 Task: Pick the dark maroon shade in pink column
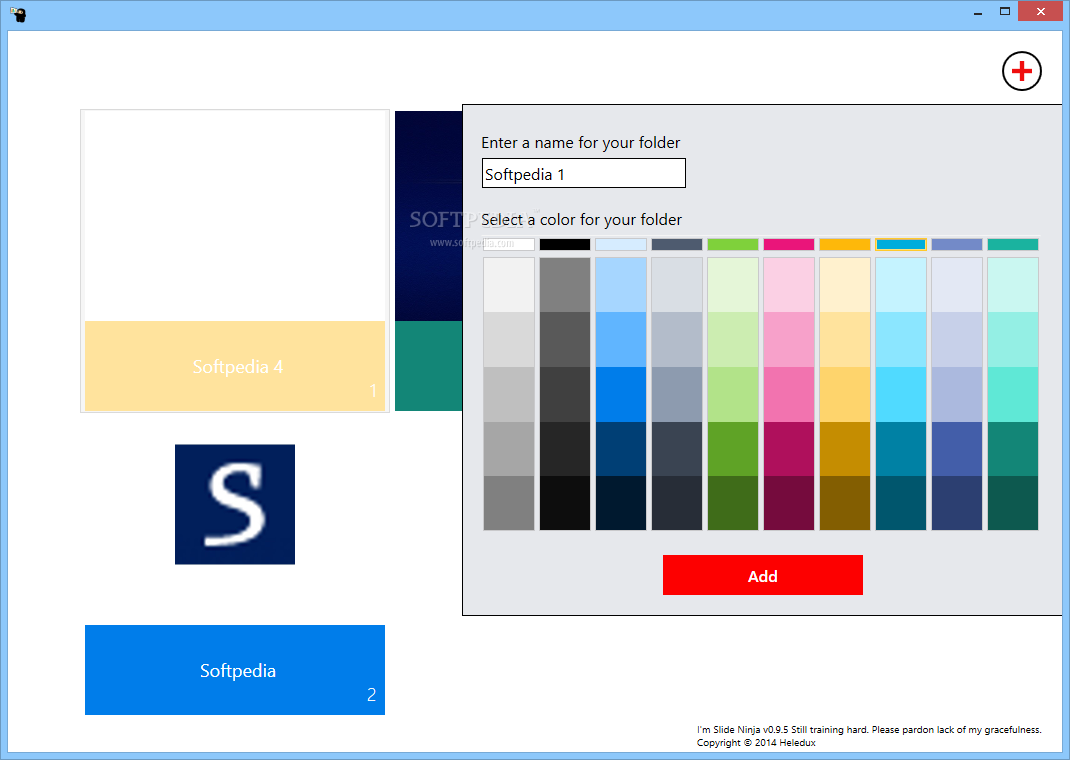[789, 503]
